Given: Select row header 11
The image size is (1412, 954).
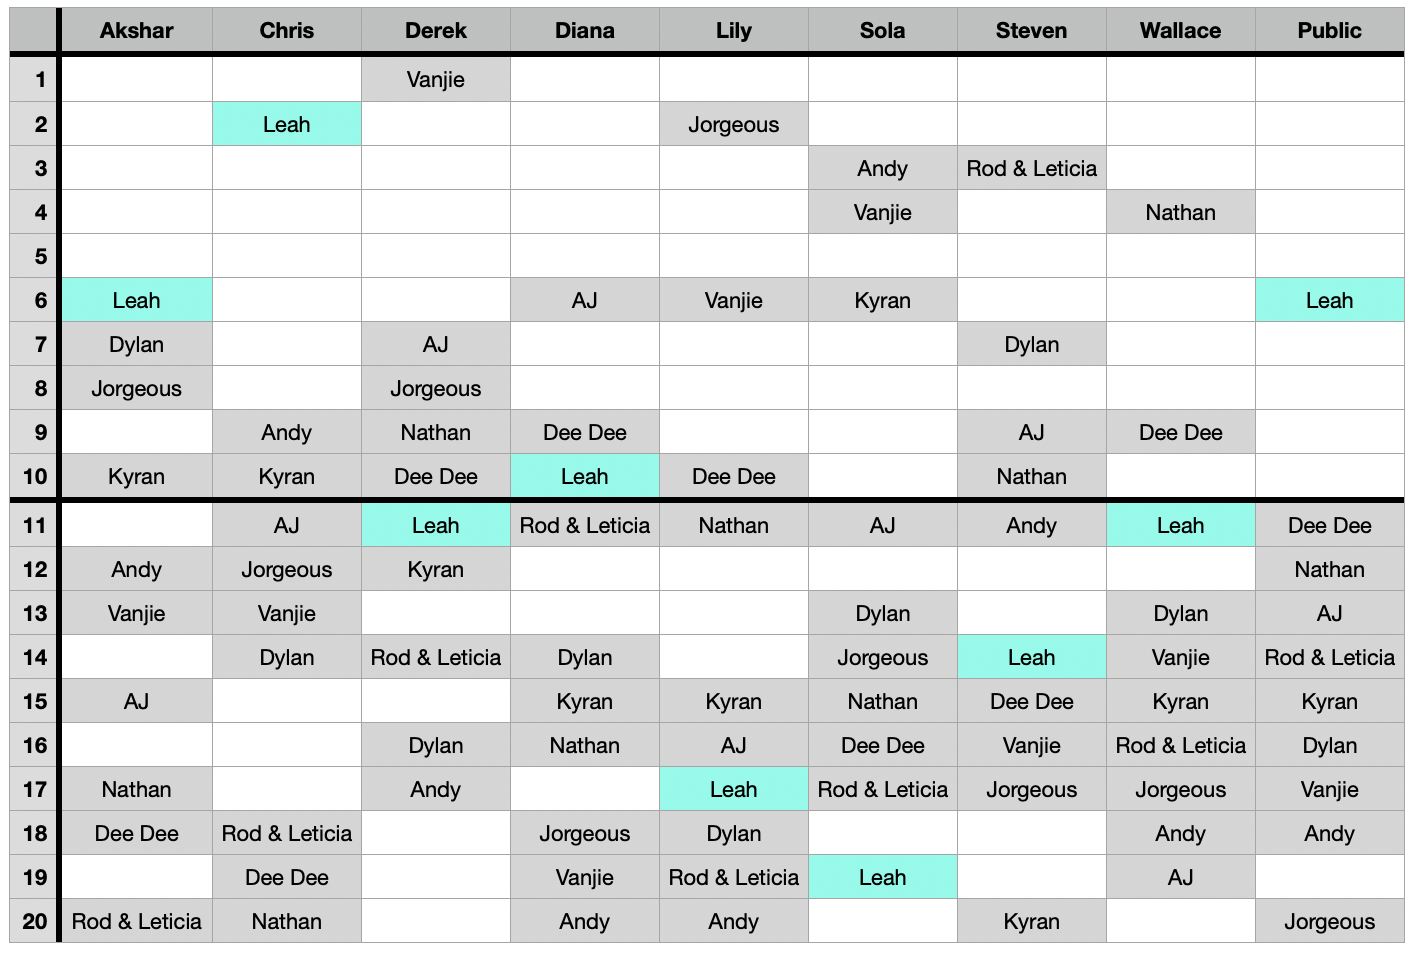Looking at the screenshot, I should pyautogui.click(x=34, y=525).
